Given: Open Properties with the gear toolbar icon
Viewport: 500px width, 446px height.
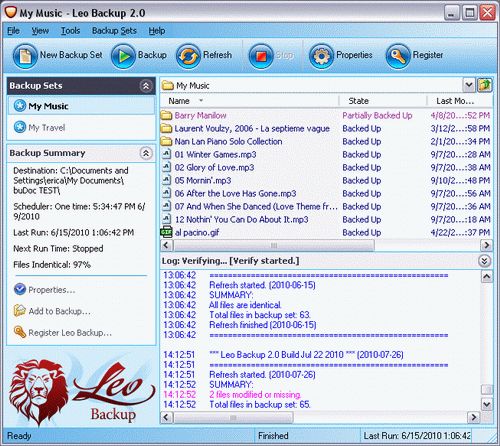Looking at the screenshot, I should tap(321, 56).
